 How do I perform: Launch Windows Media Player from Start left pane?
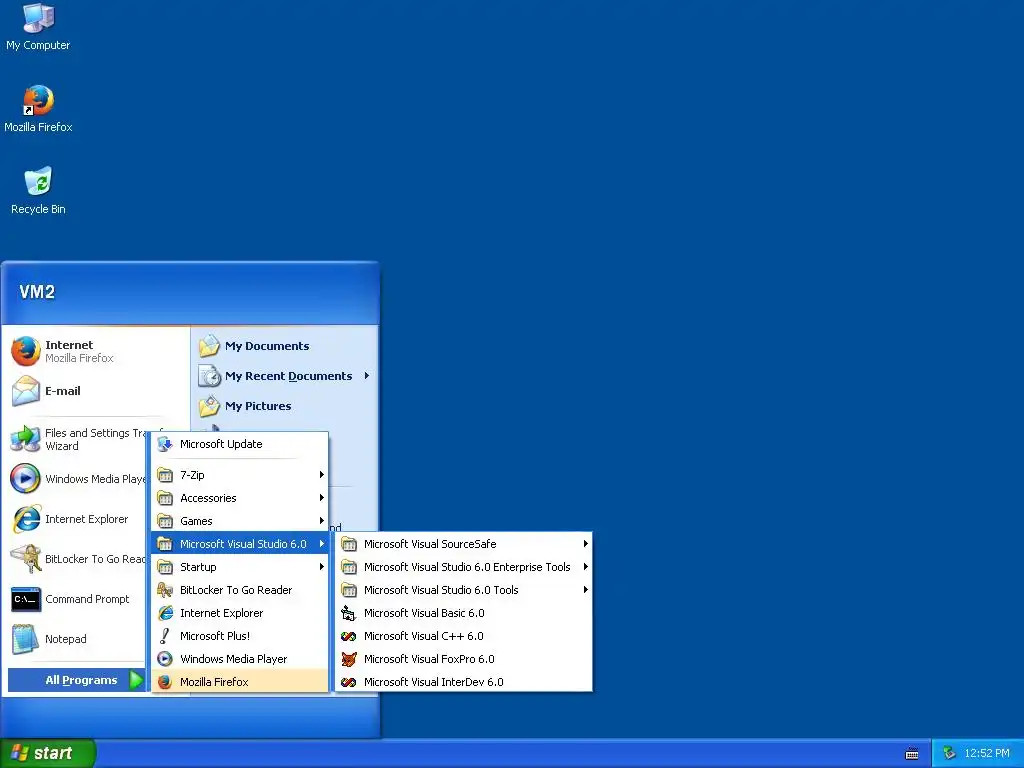click(x=77, y=479)
